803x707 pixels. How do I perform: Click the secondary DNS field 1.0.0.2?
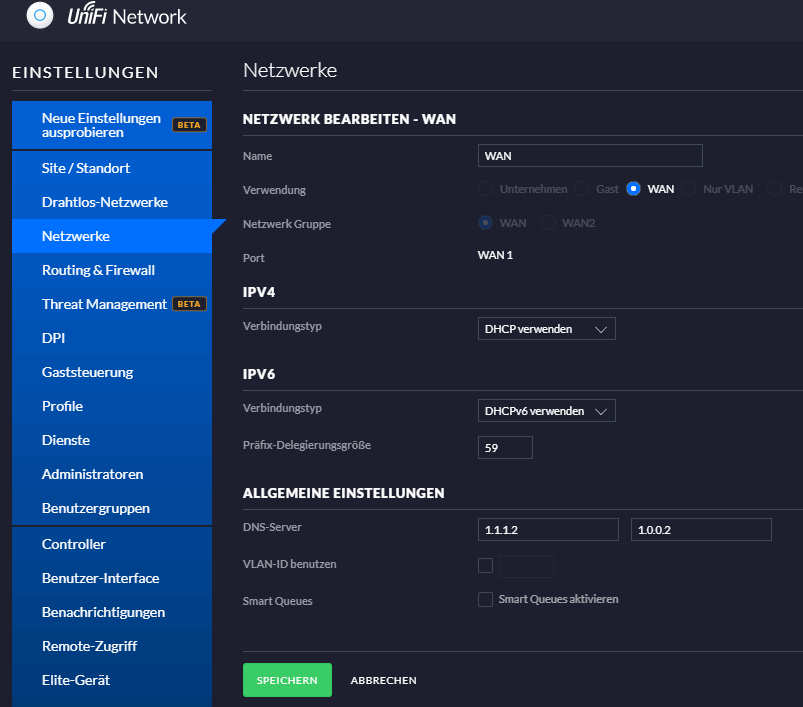click(x=701, y=530)
